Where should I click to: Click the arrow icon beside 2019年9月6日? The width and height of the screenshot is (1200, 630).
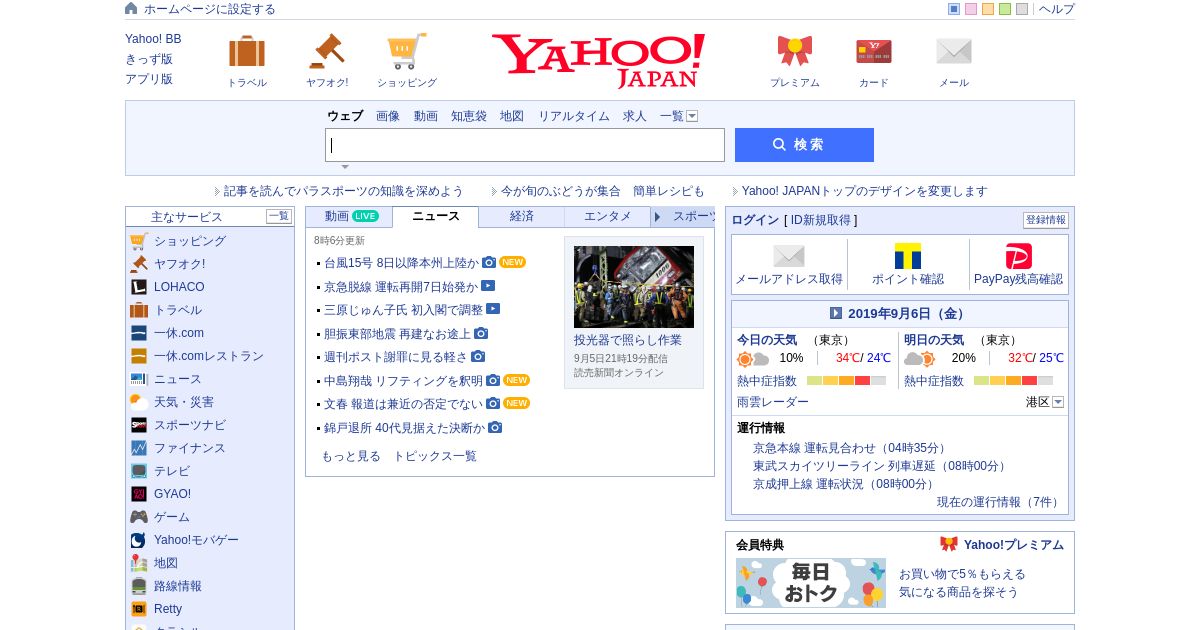pyautogui.click(x=836, y=313)
